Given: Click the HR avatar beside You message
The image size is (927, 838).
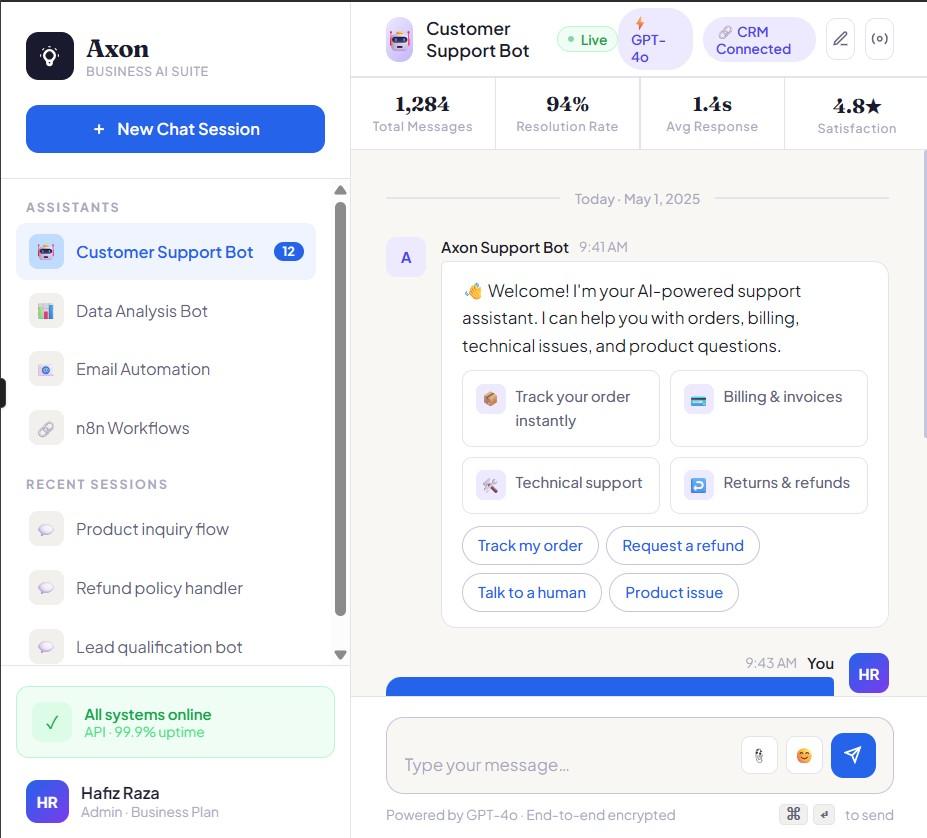Looking at the screenshot, I should point(868,674).
